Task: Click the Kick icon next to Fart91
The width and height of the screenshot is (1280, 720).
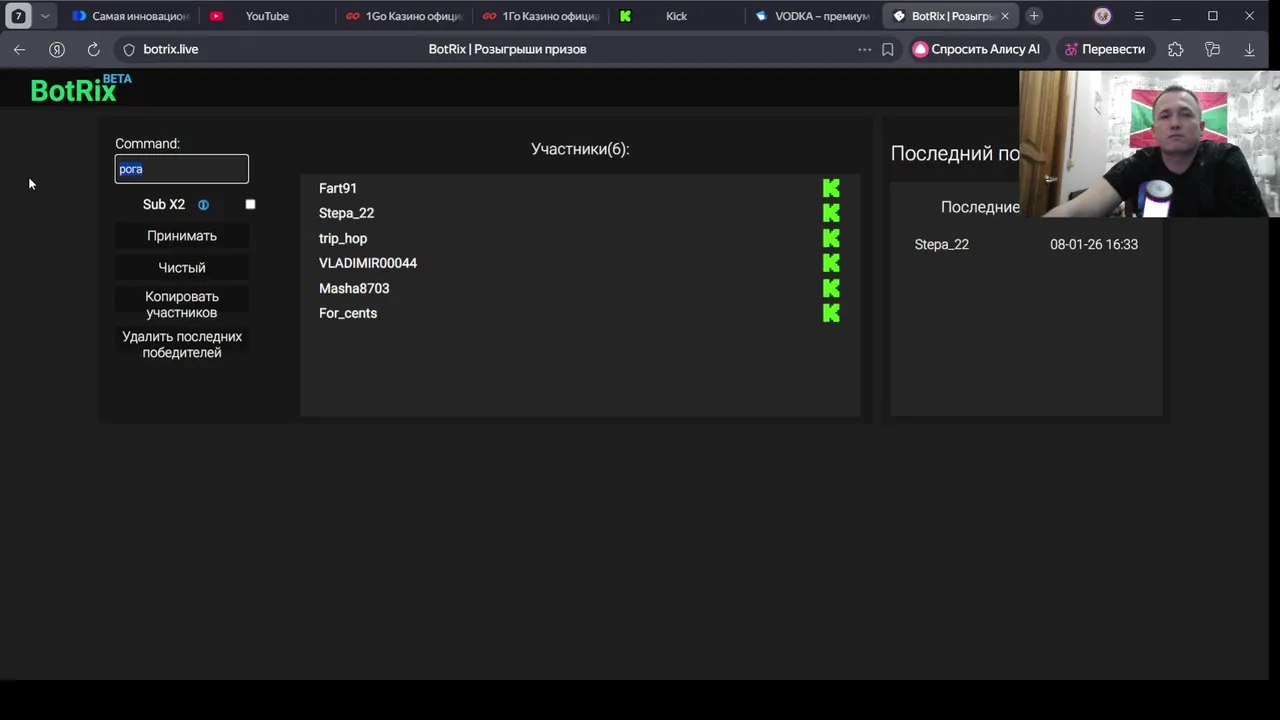Action: 831,188
